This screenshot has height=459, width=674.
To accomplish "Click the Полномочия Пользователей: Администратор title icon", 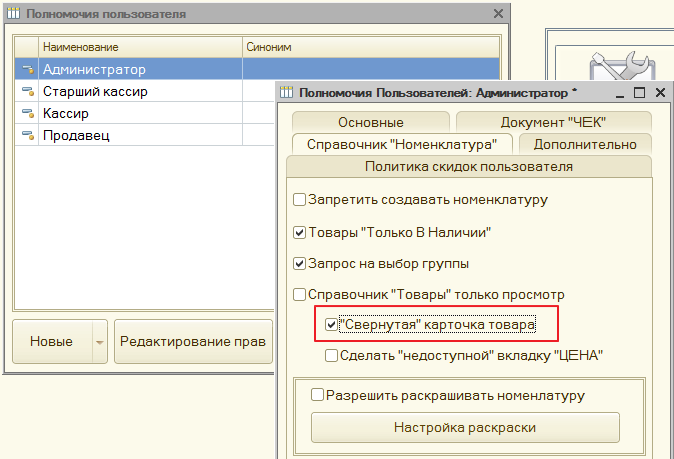I will pyautogui.click(x=286, y=92).
